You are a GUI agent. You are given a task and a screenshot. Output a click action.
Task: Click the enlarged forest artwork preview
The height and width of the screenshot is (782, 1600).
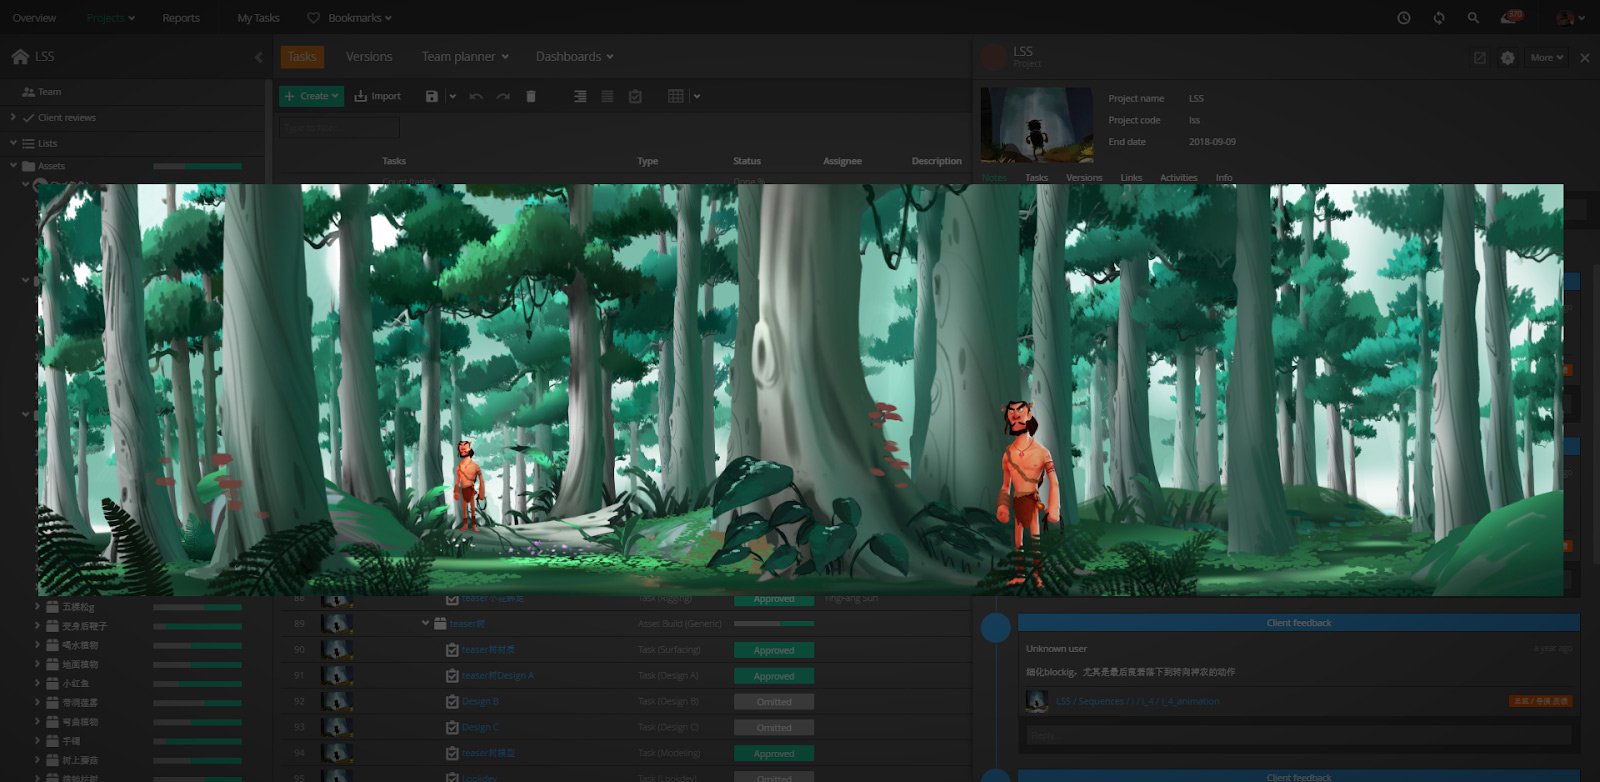(800, 390)
